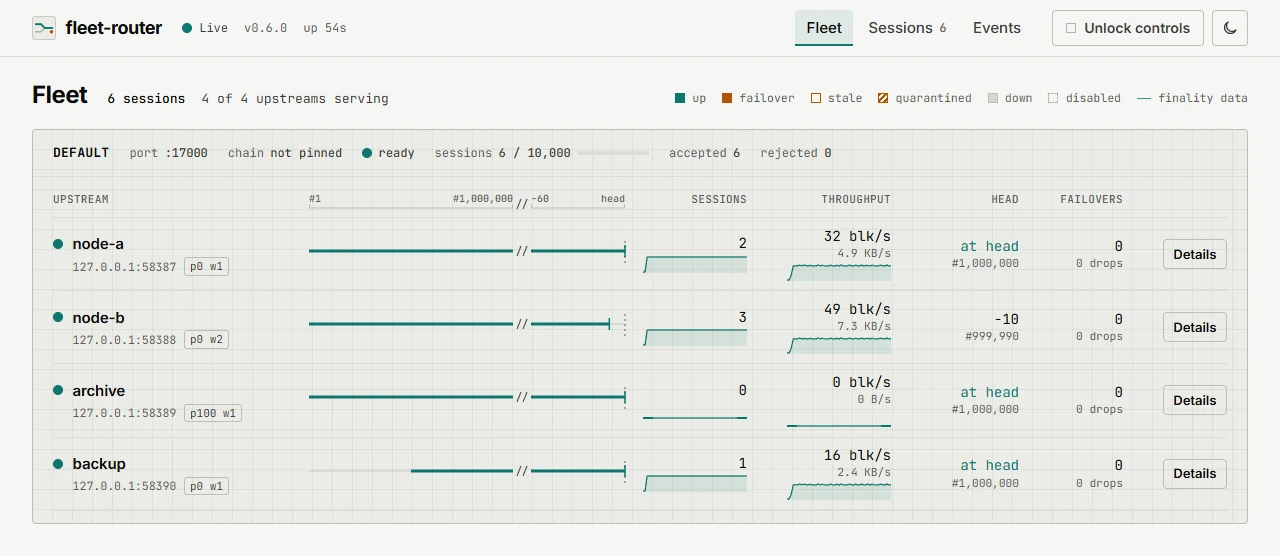Screen dimensions: 1280x556
Task: Click '49 blk/s' throughput value
Action: pyautogui.click(x=857, y=309)
